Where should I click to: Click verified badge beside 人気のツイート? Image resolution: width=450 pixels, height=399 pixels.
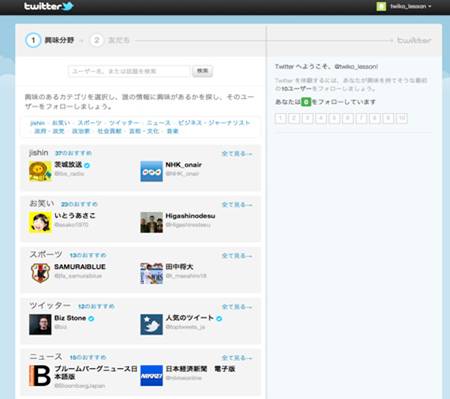[x=219, y=319]
